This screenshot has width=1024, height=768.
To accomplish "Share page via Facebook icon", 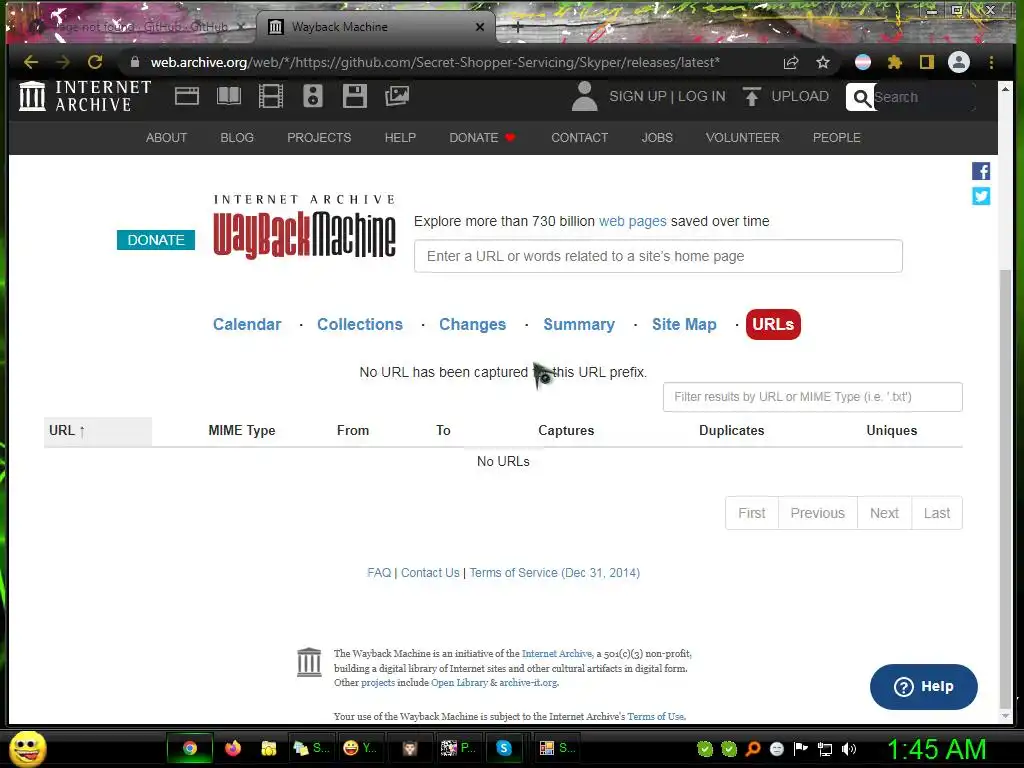I will pos(981,171).
